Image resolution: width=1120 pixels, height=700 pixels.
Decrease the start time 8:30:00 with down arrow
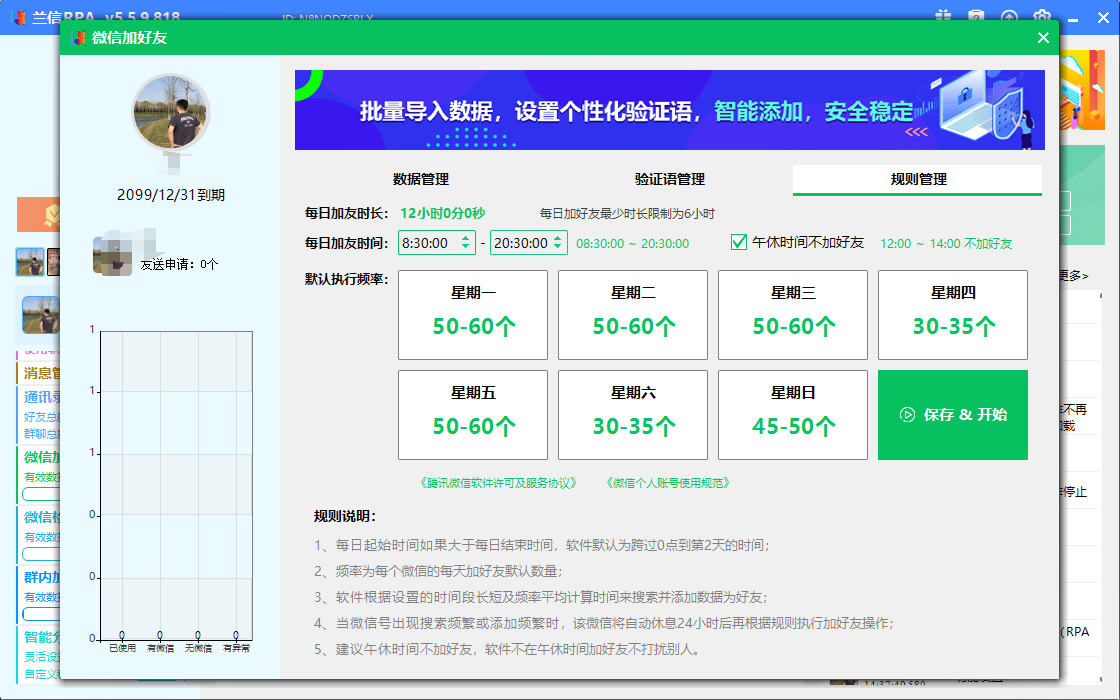point(466,247)
